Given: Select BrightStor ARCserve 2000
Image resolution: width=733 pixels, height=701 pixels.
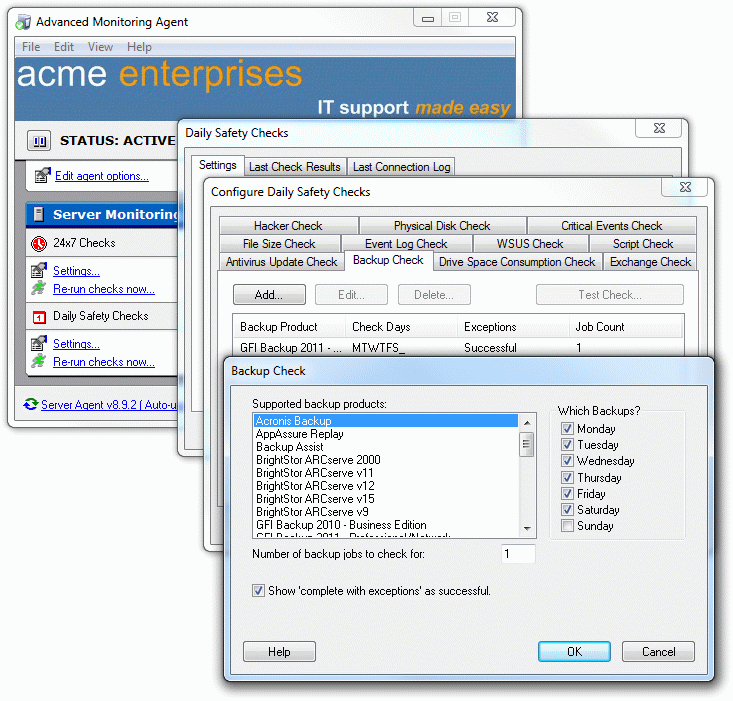Looking at the screenshot, I should coord(386,460).
